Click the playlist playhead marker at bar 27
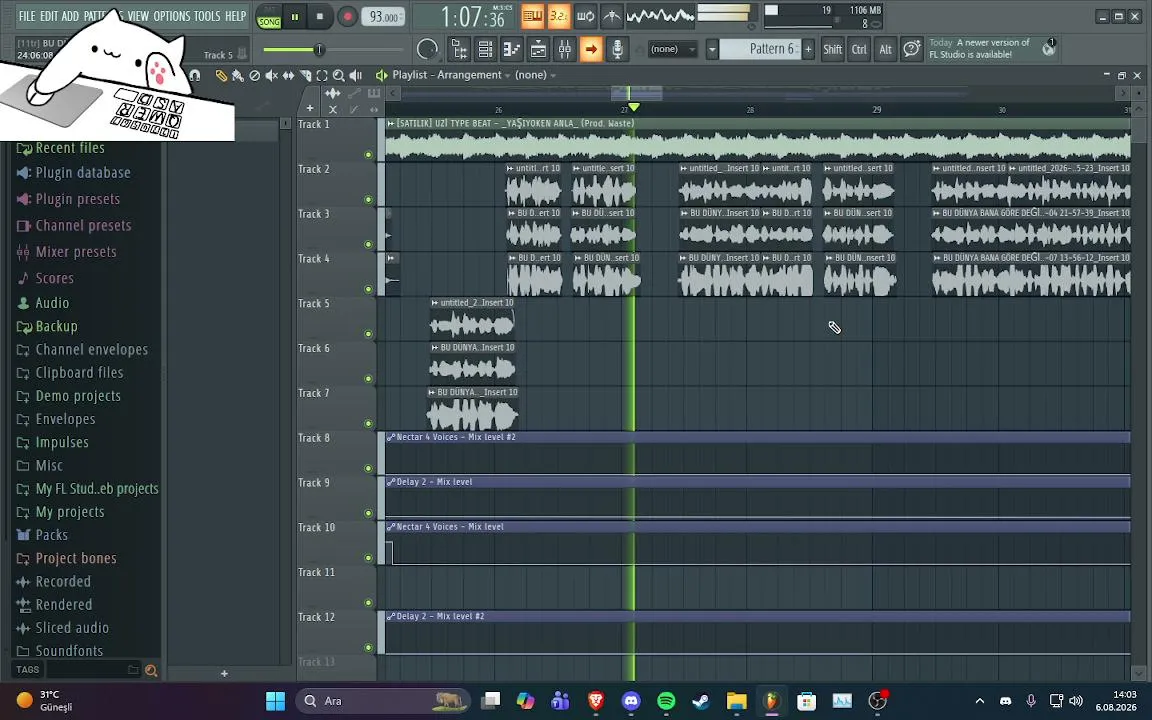The width and height of the screenshot is (1152, 720). click(x=634, y=107)
